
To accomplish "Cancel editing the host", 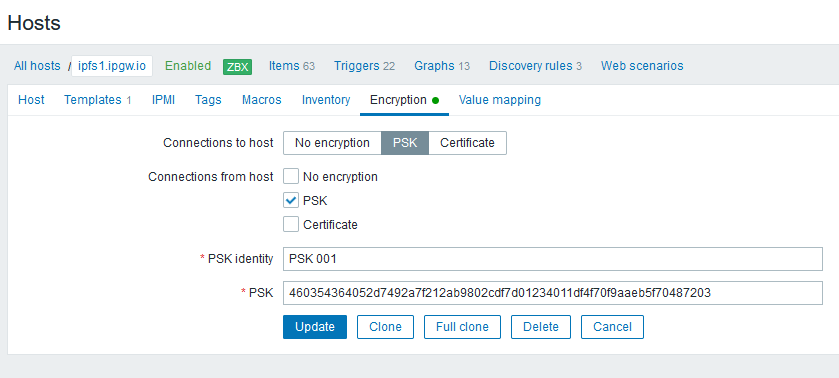I will pyautogui.click(x=612, y=327).
